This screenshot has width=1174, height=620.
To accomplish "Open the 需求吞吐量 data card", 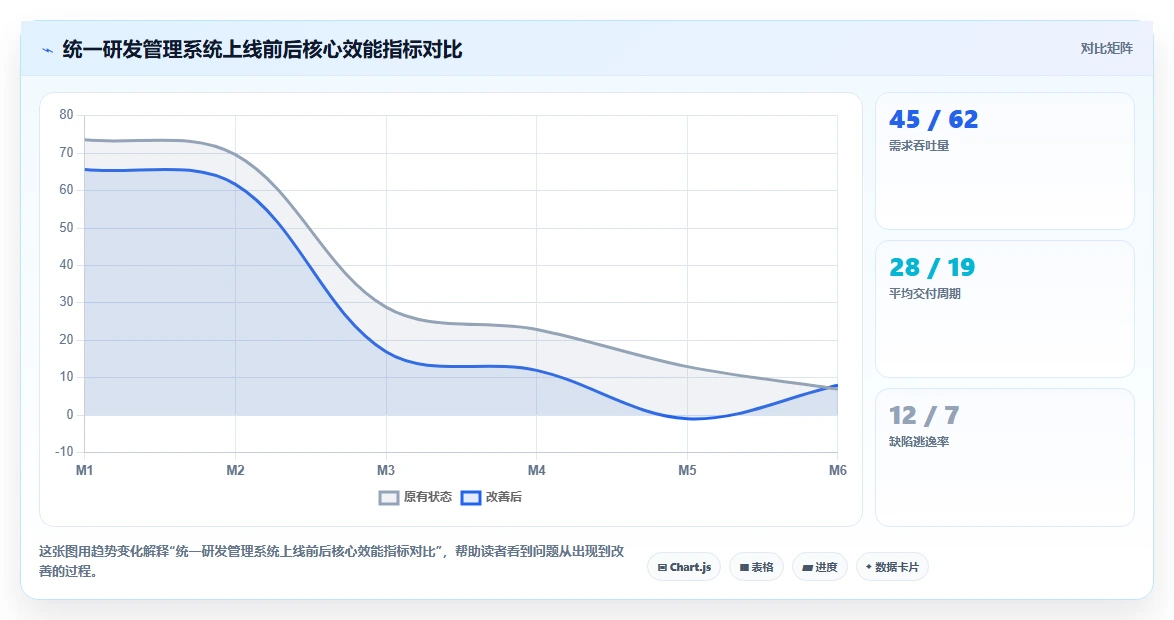I will [x=1005, y=161].
